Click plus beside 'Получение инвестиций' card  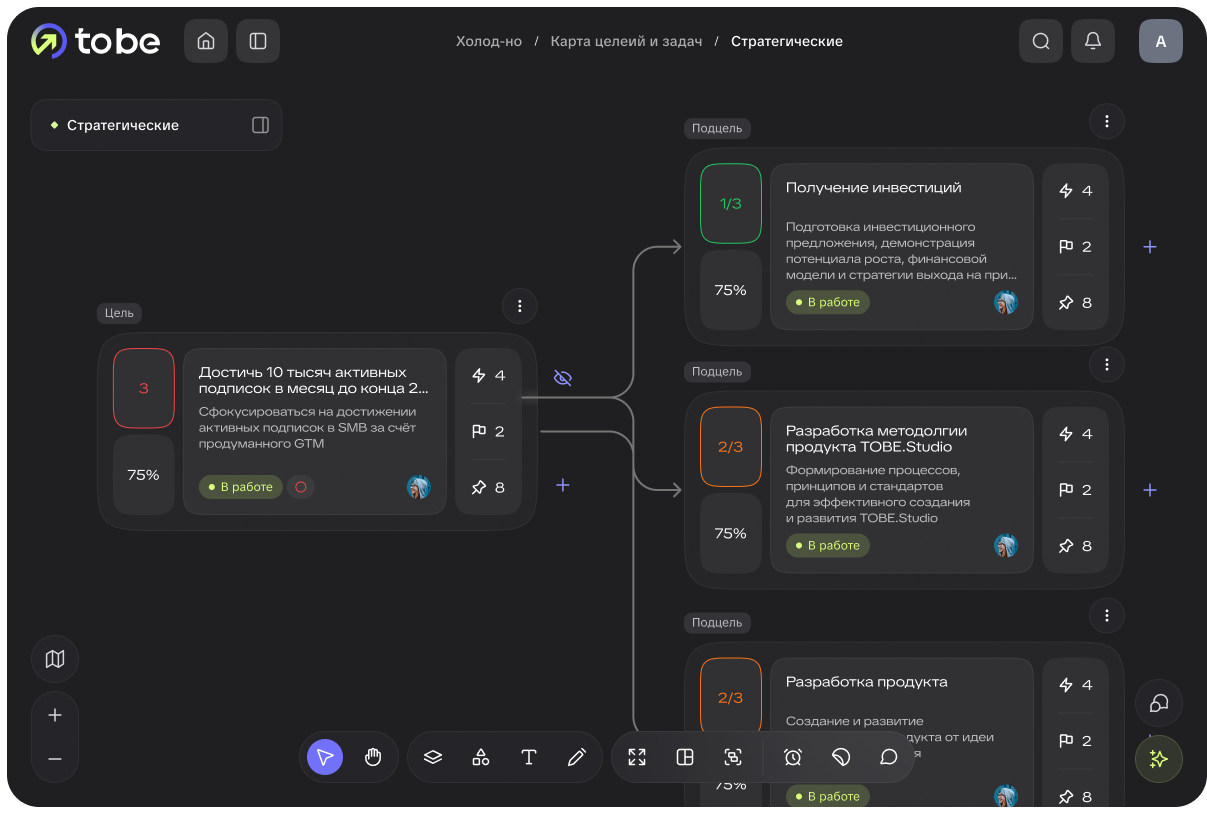[1150, 247]
